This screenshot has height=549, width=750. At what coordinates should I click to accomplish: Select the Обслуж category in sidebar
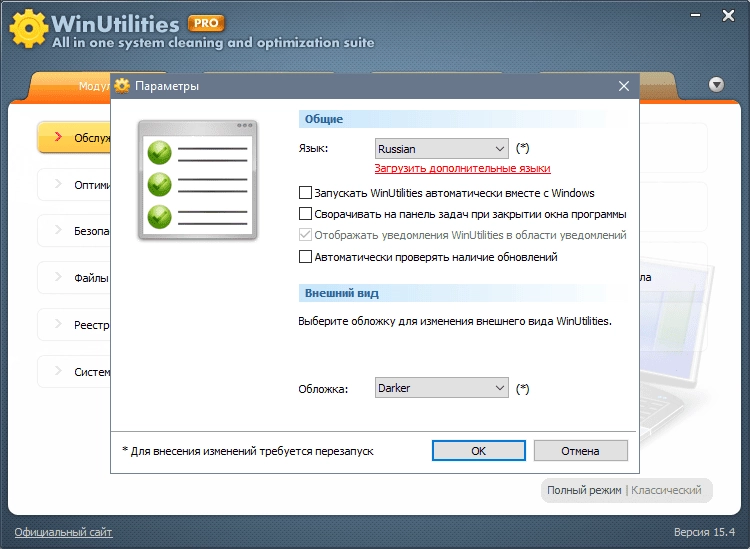point(74,137)
